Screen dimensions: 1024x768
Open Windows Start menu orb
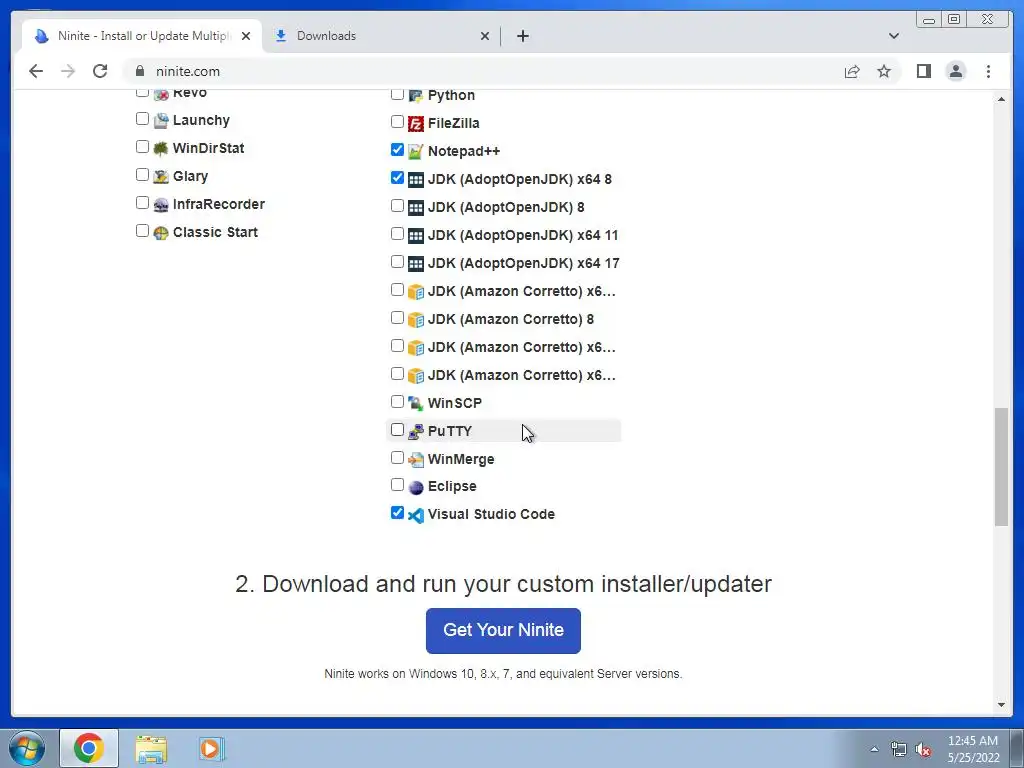click(27, 748)
